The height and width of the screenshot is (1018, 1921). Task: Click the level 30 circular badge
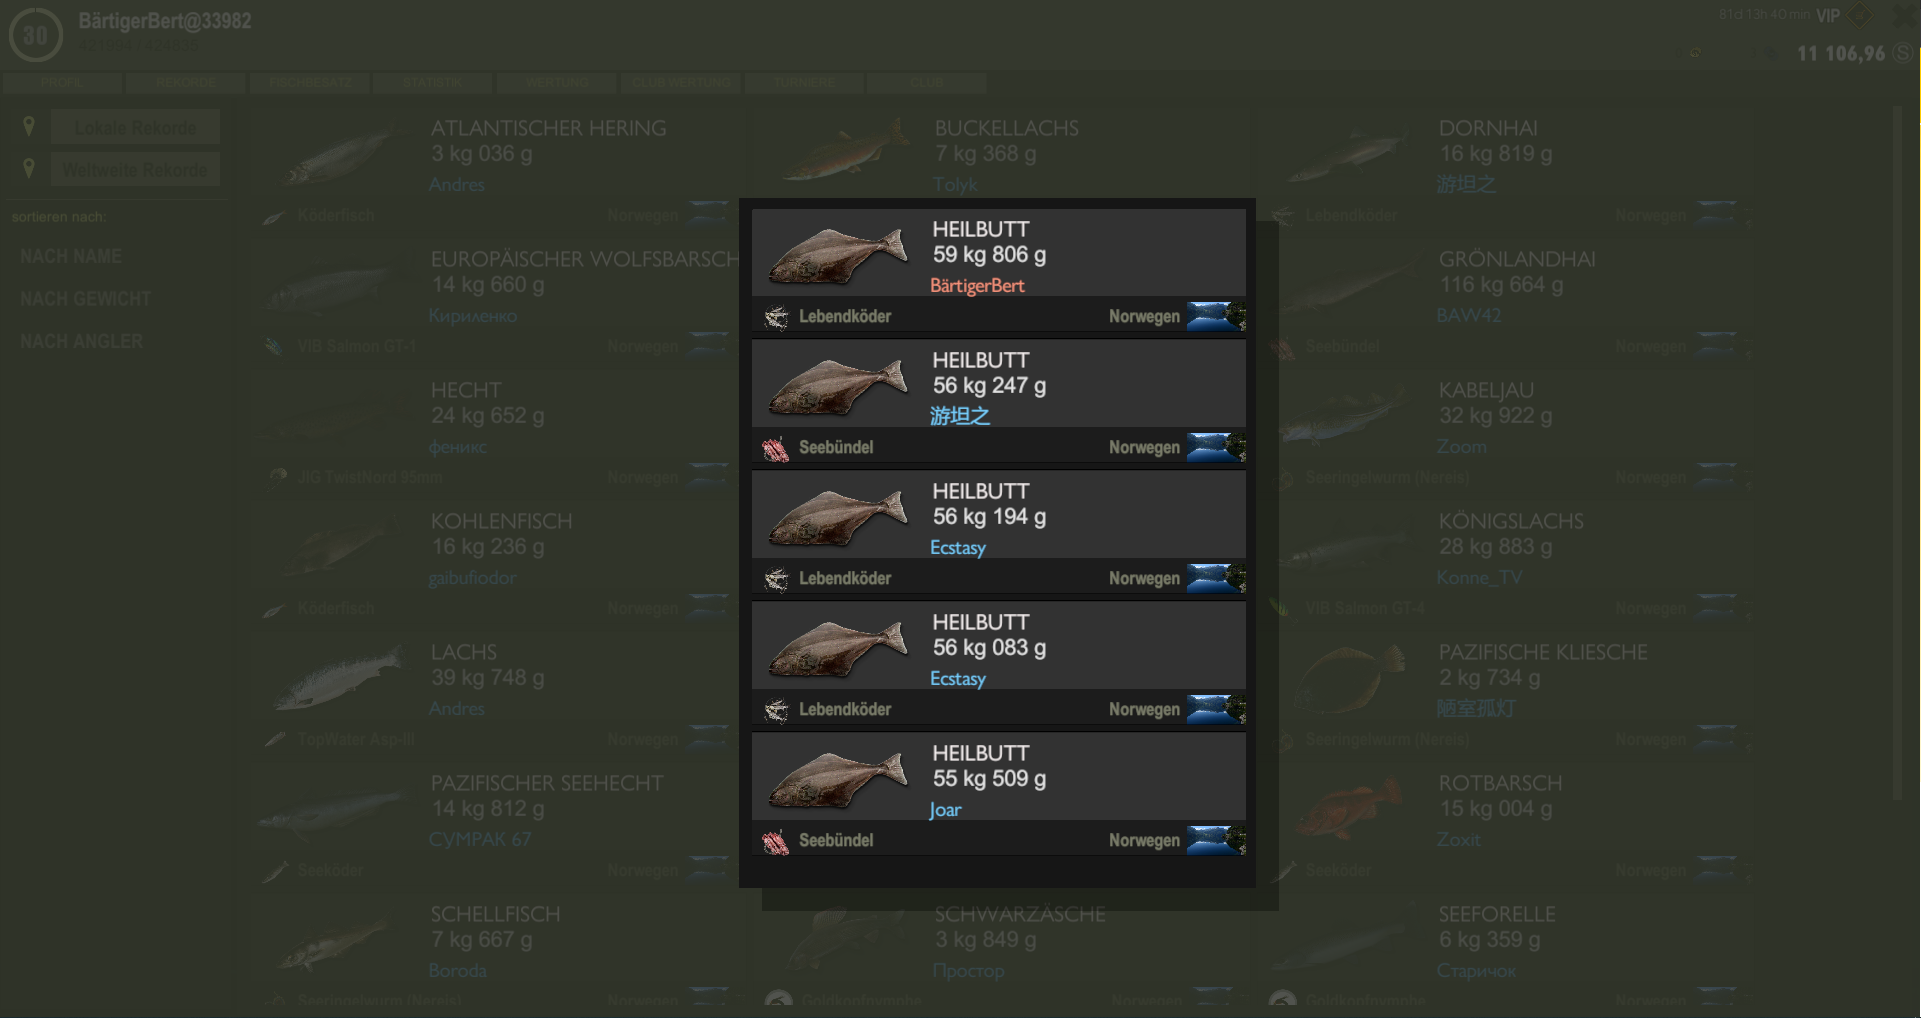[x=35, y=36]
